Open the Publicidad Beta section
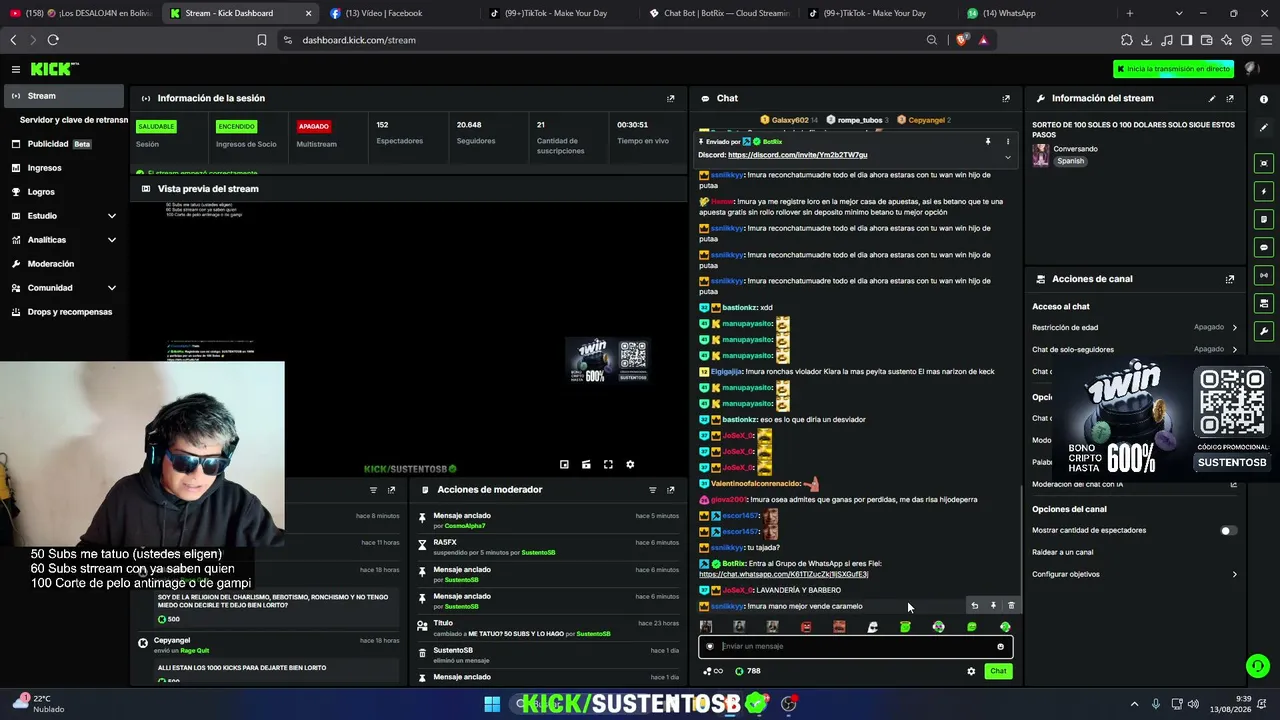 64,144
